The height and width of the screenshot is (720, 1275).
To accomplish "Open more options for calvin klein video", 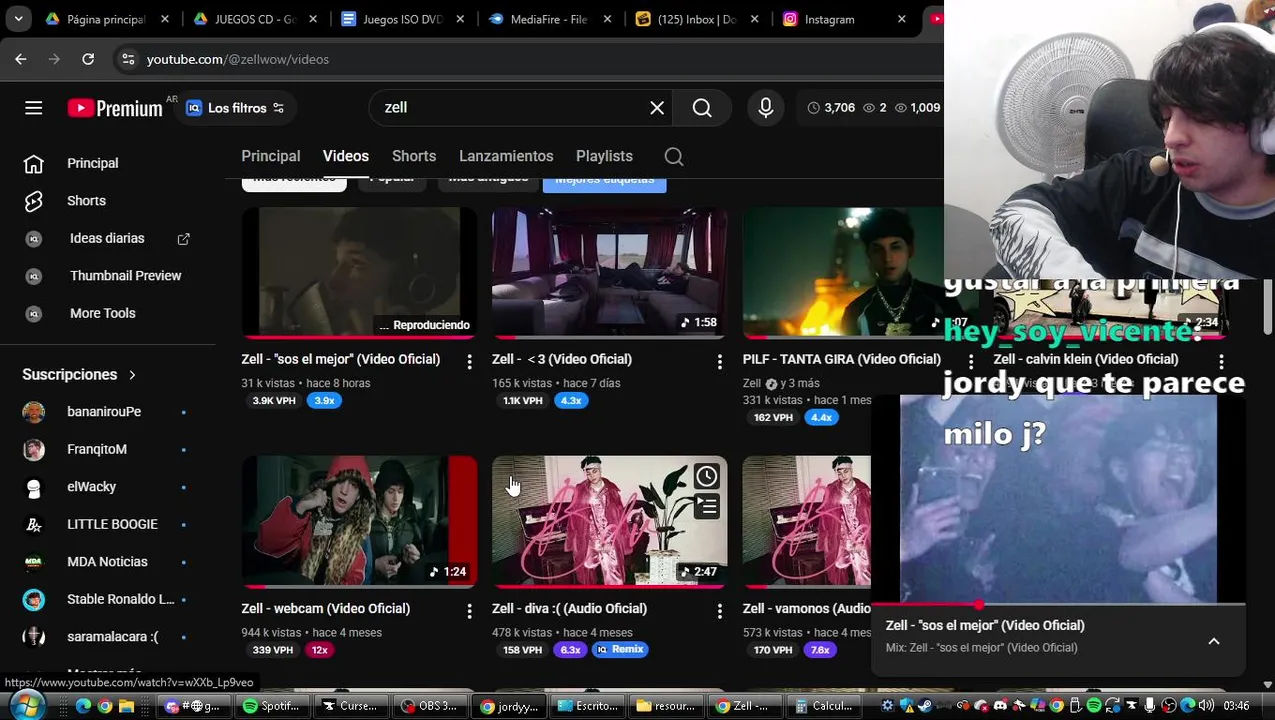I will pyautogui.click(x=1221, y=362).
